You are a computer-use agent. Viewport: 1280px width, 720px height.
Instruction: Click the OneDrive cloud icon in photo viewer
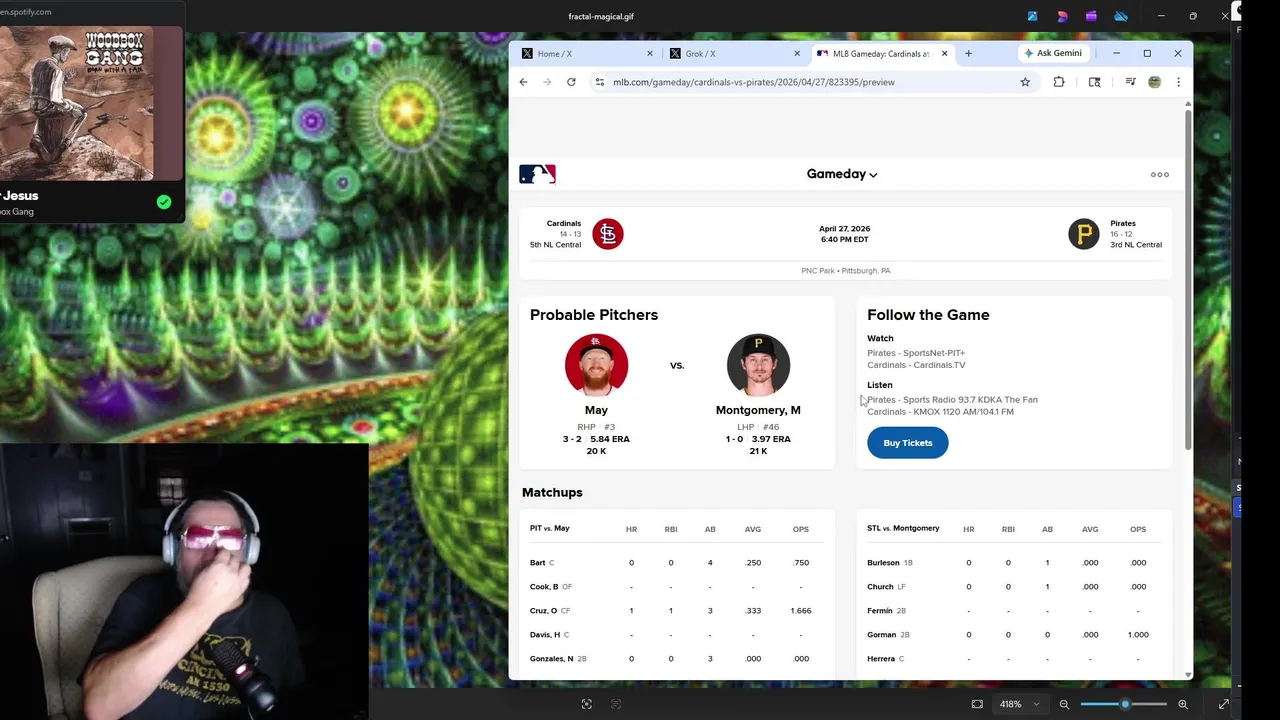coord(1121,16)
